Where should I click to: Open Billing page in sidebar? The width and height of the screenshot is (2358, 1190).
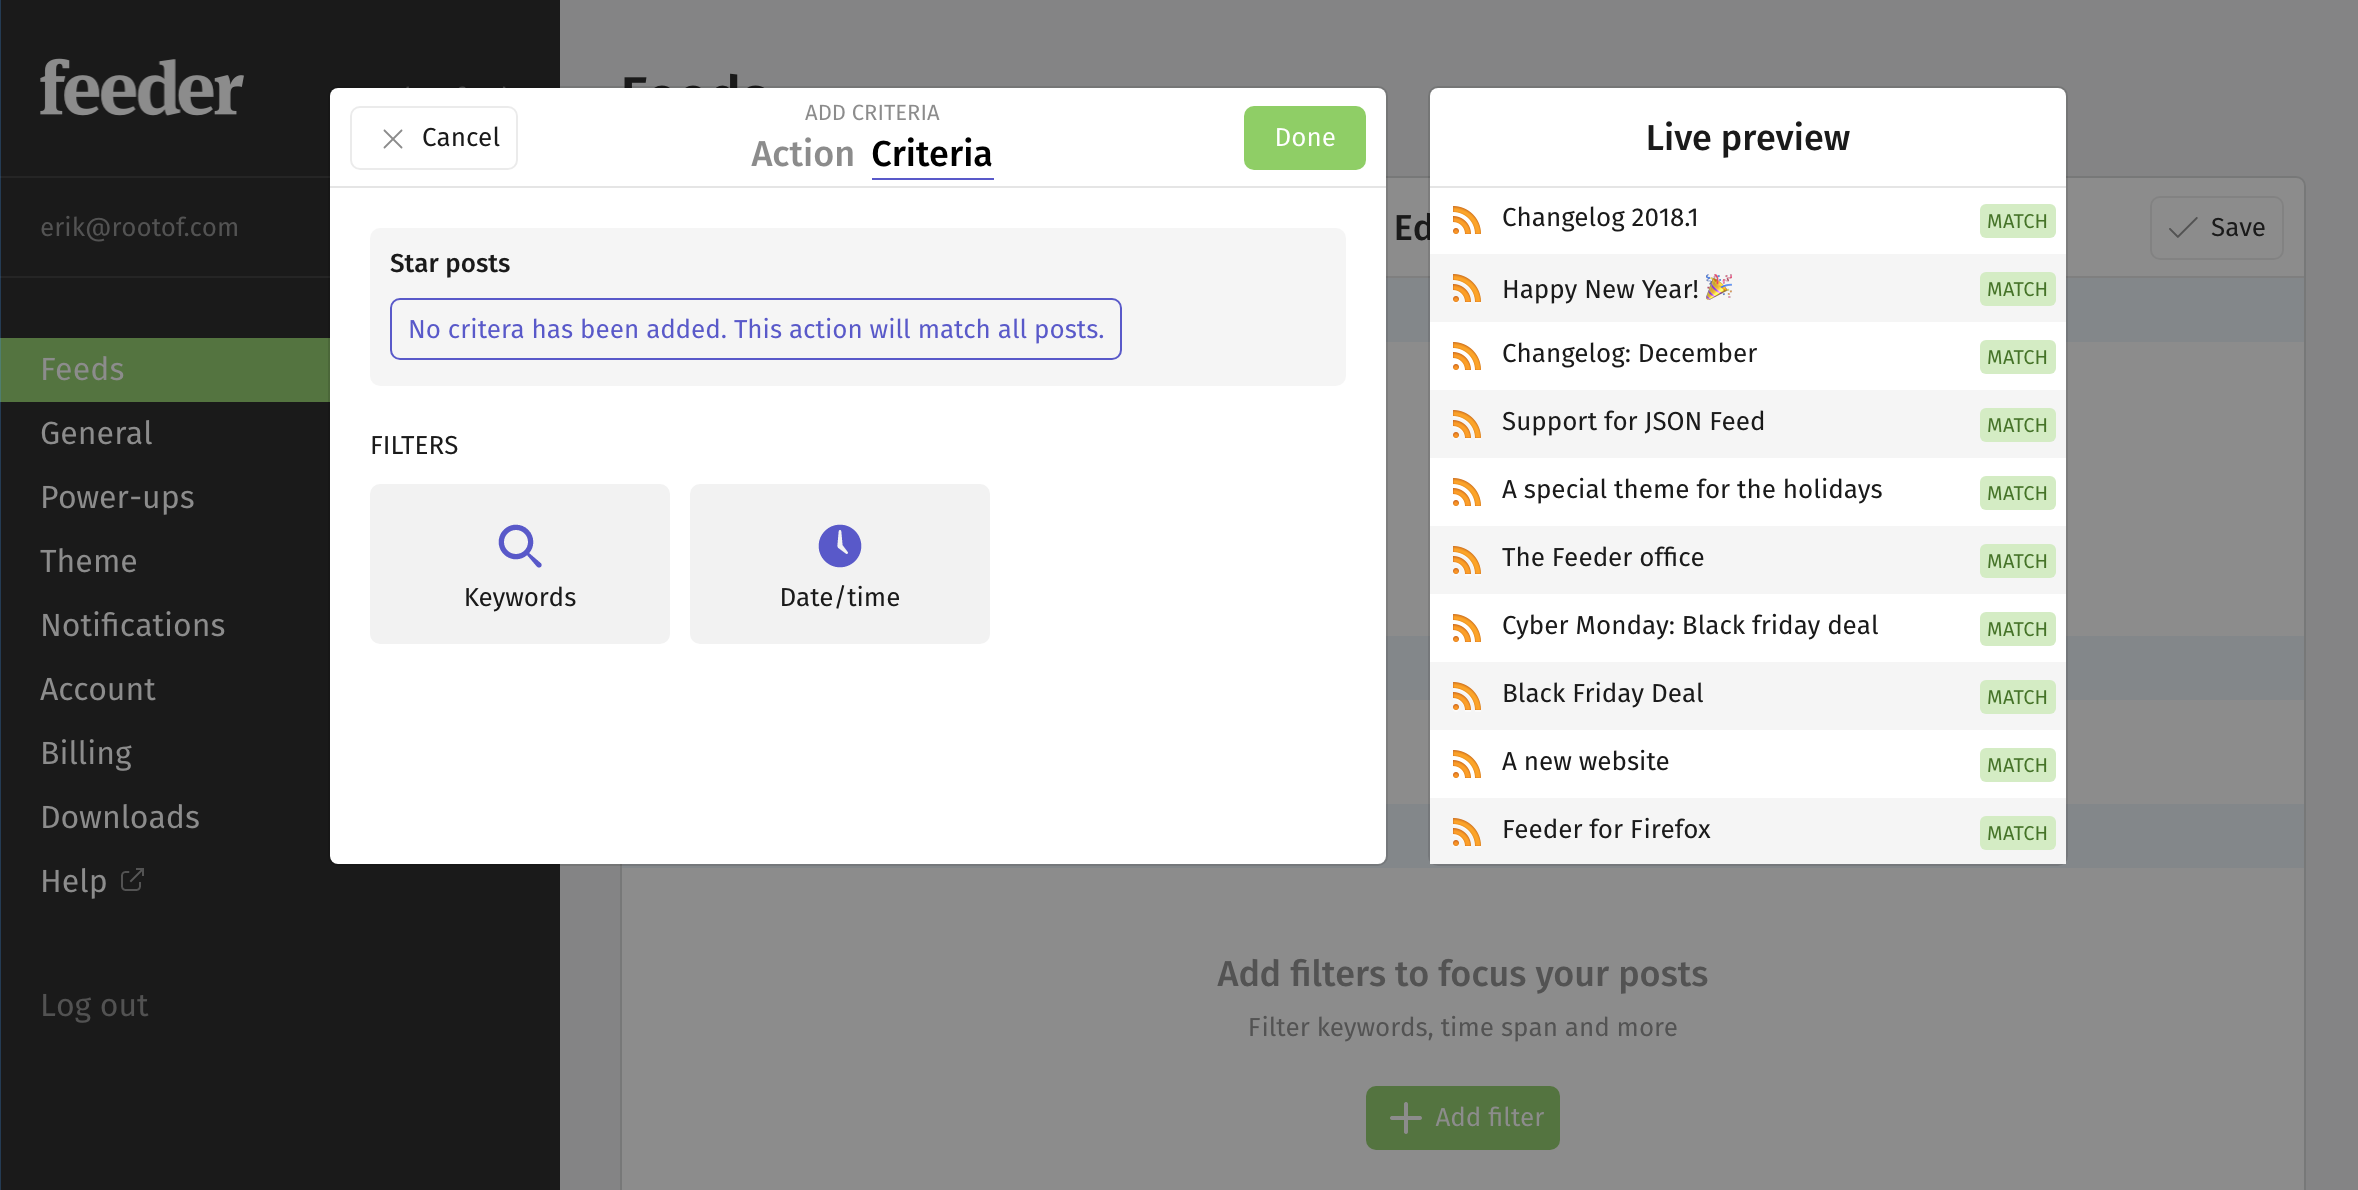point(86,754)
